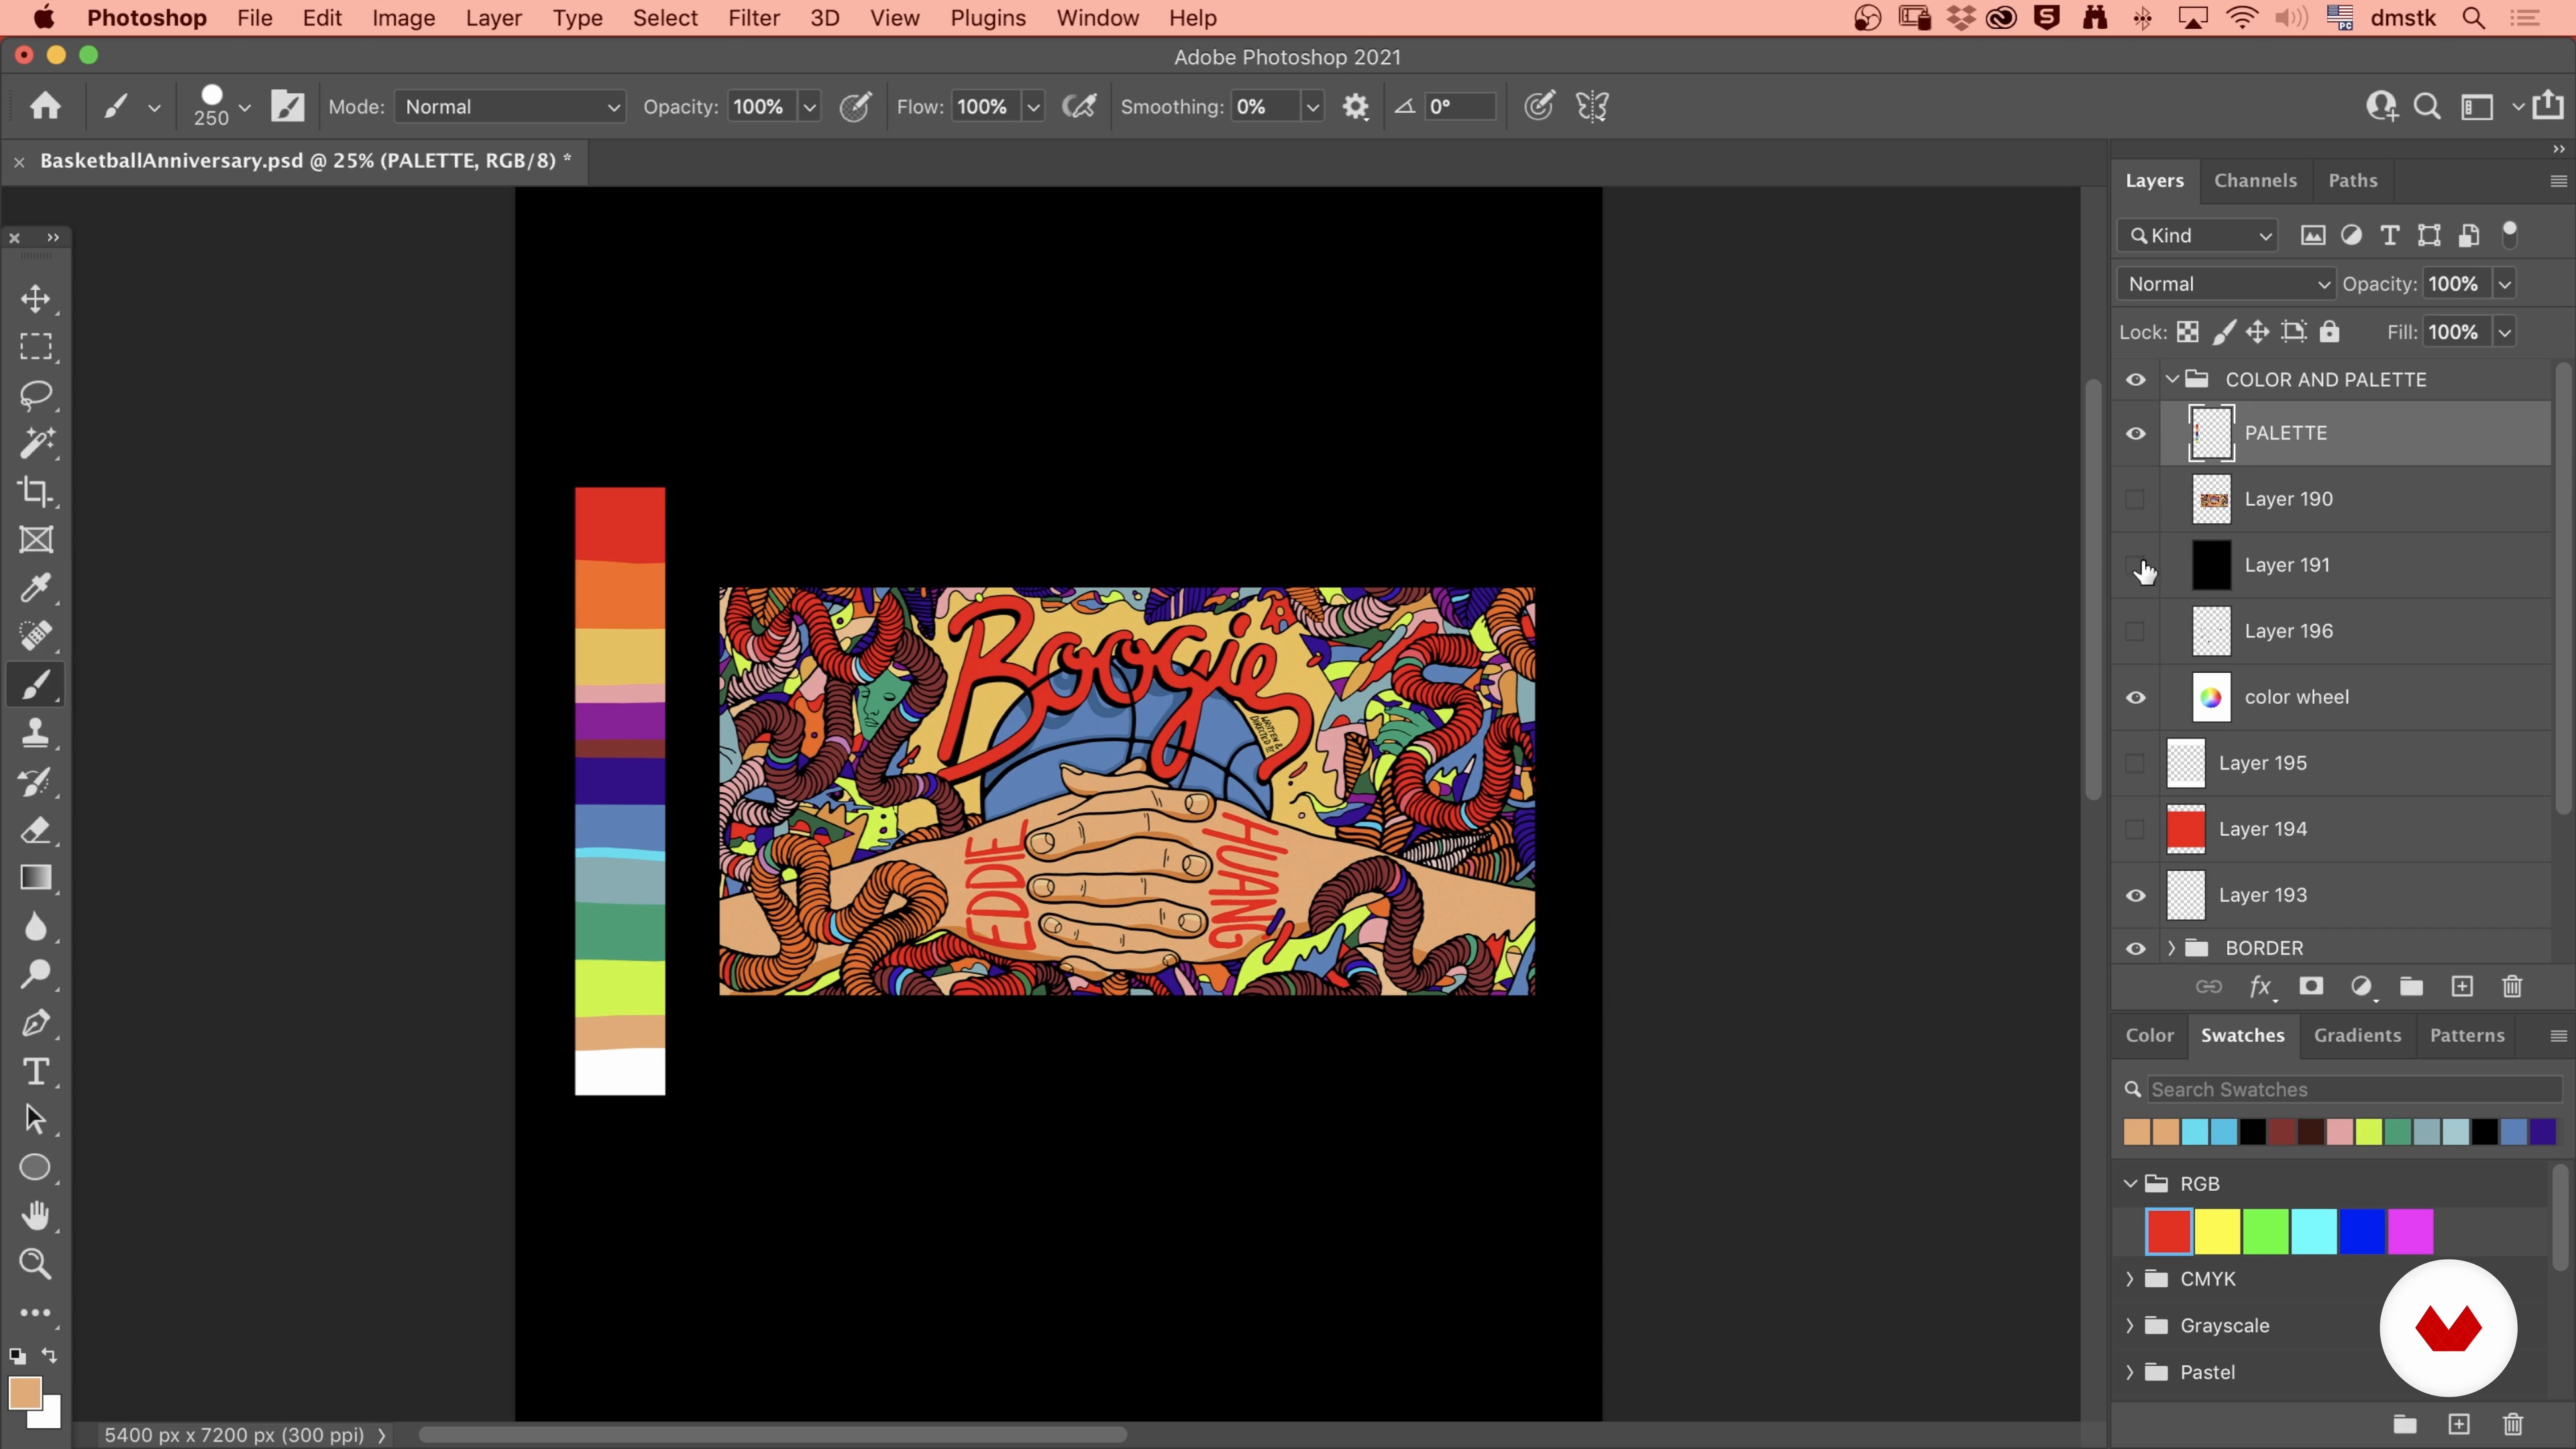Select the Healing Brush tool

click(36, 636)
